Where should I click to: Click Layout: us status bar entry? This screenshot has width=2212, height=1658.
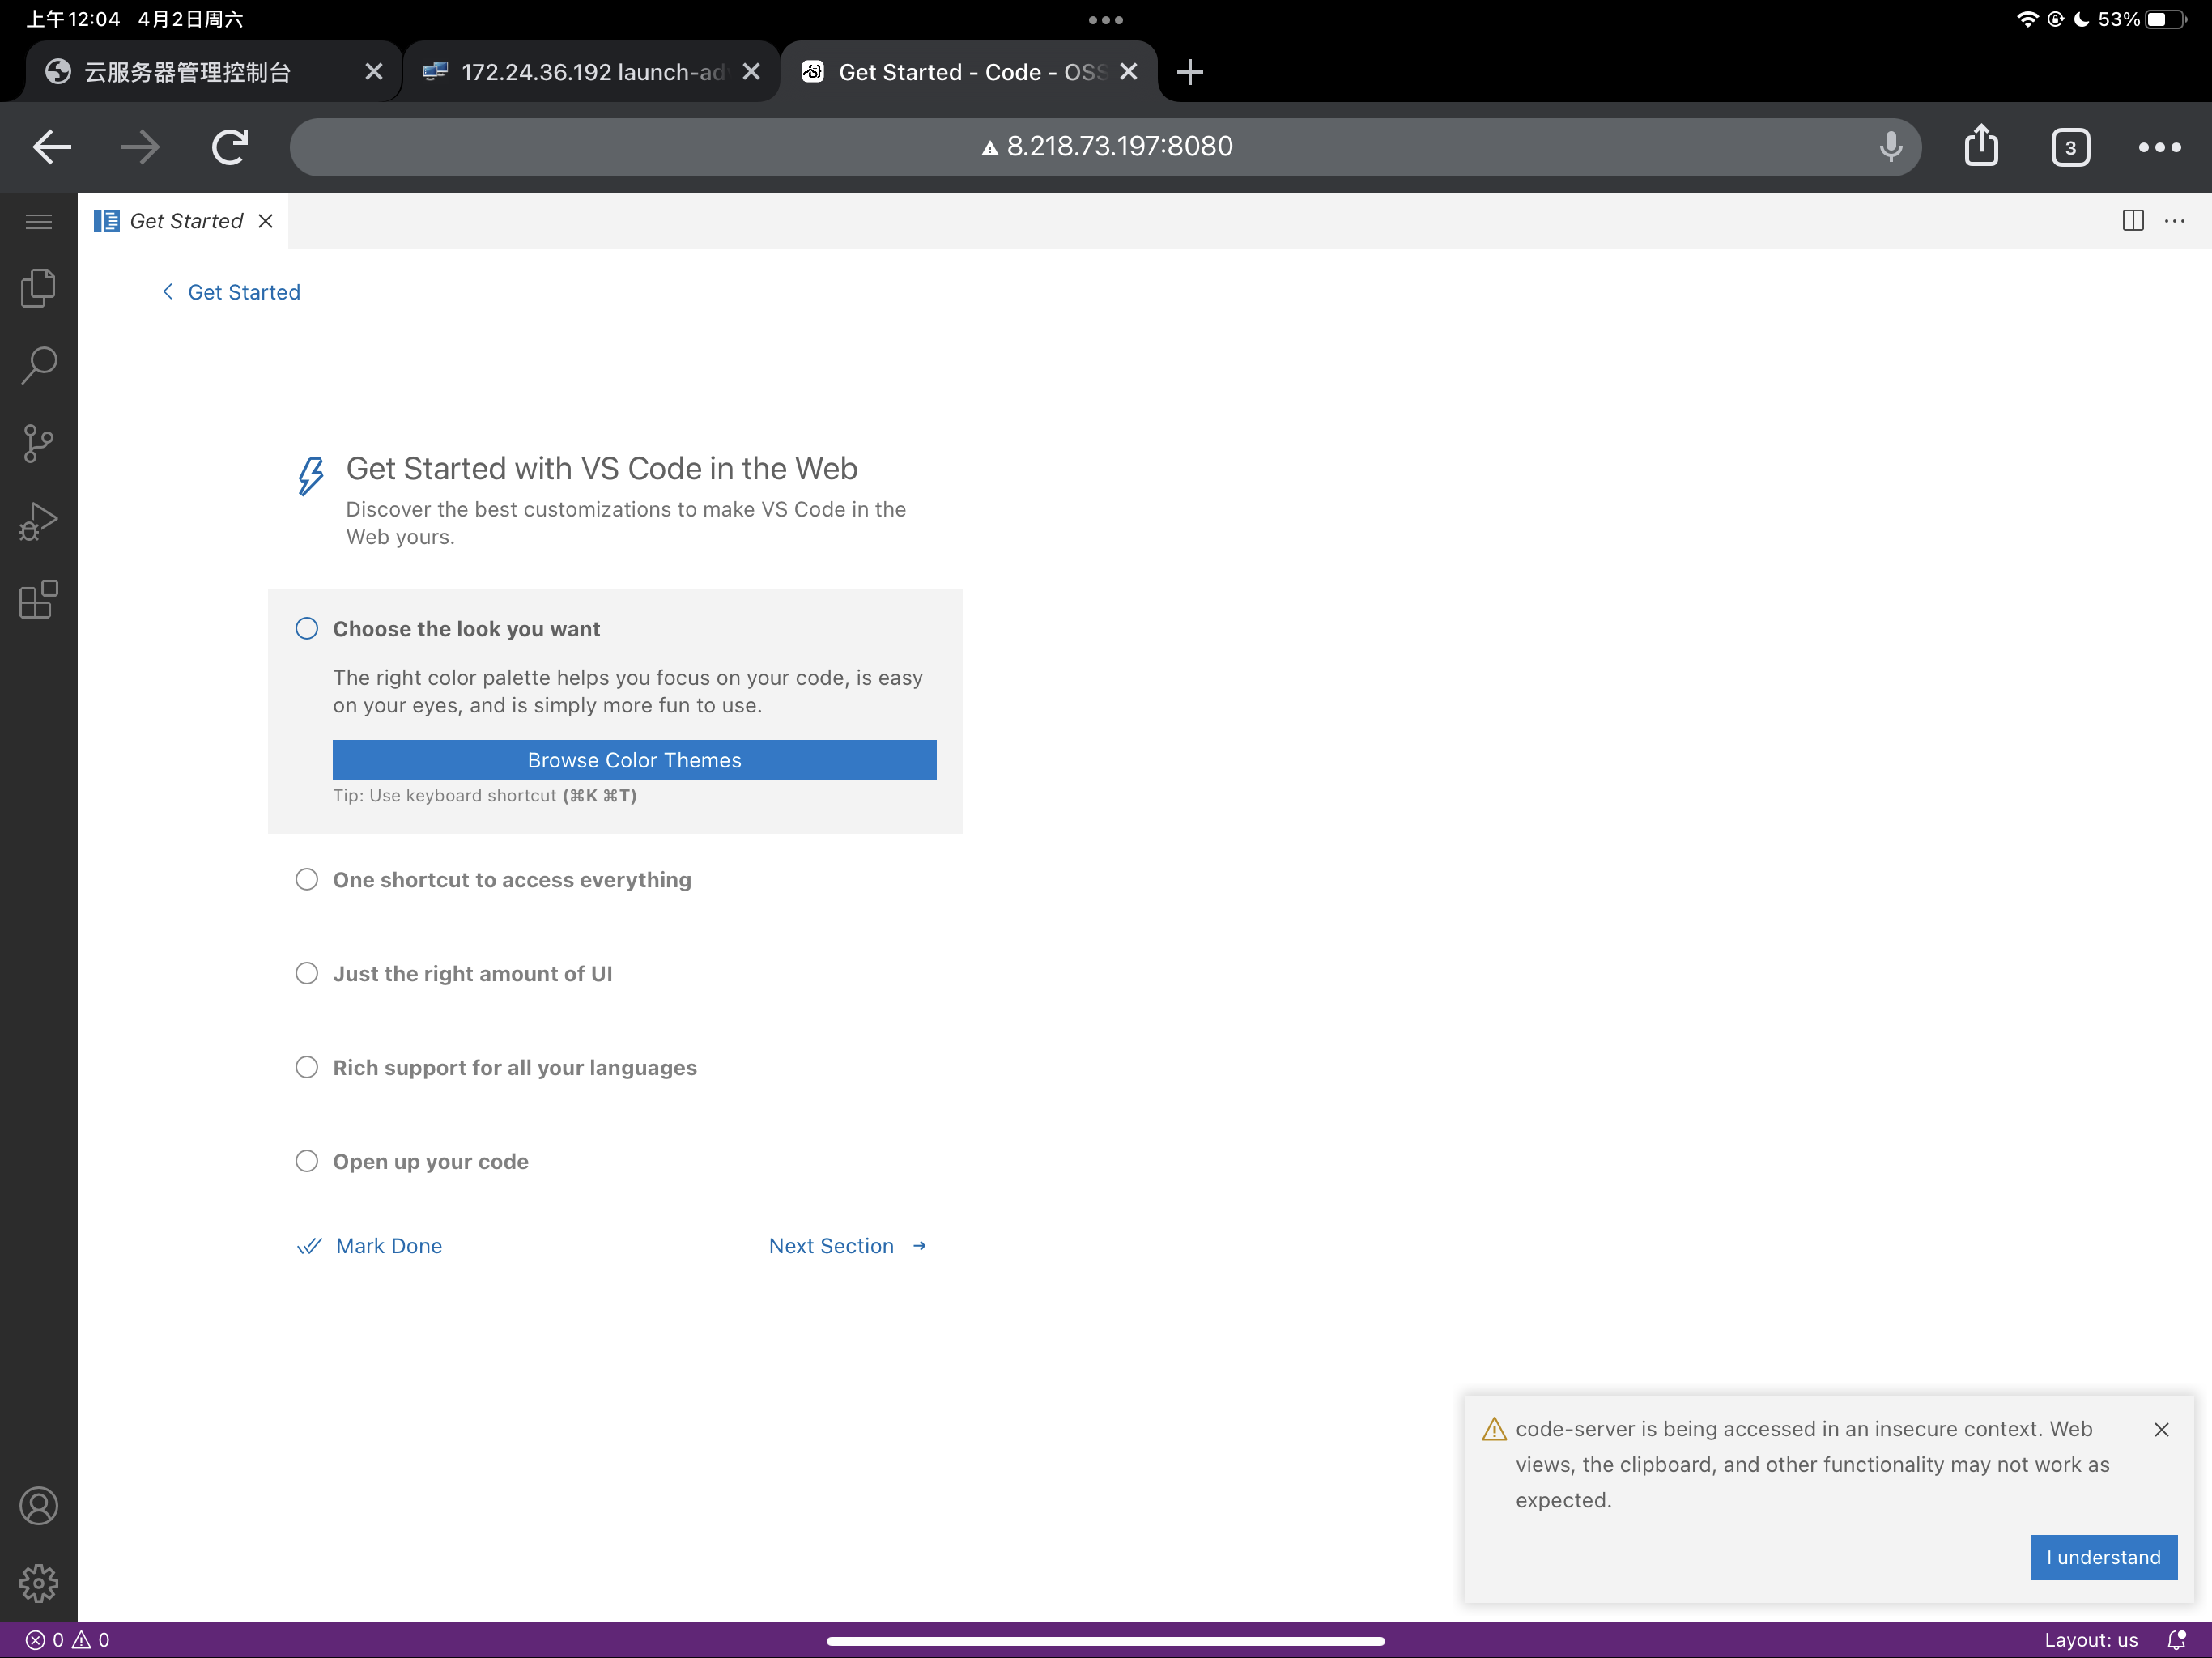[2090, 1640]
